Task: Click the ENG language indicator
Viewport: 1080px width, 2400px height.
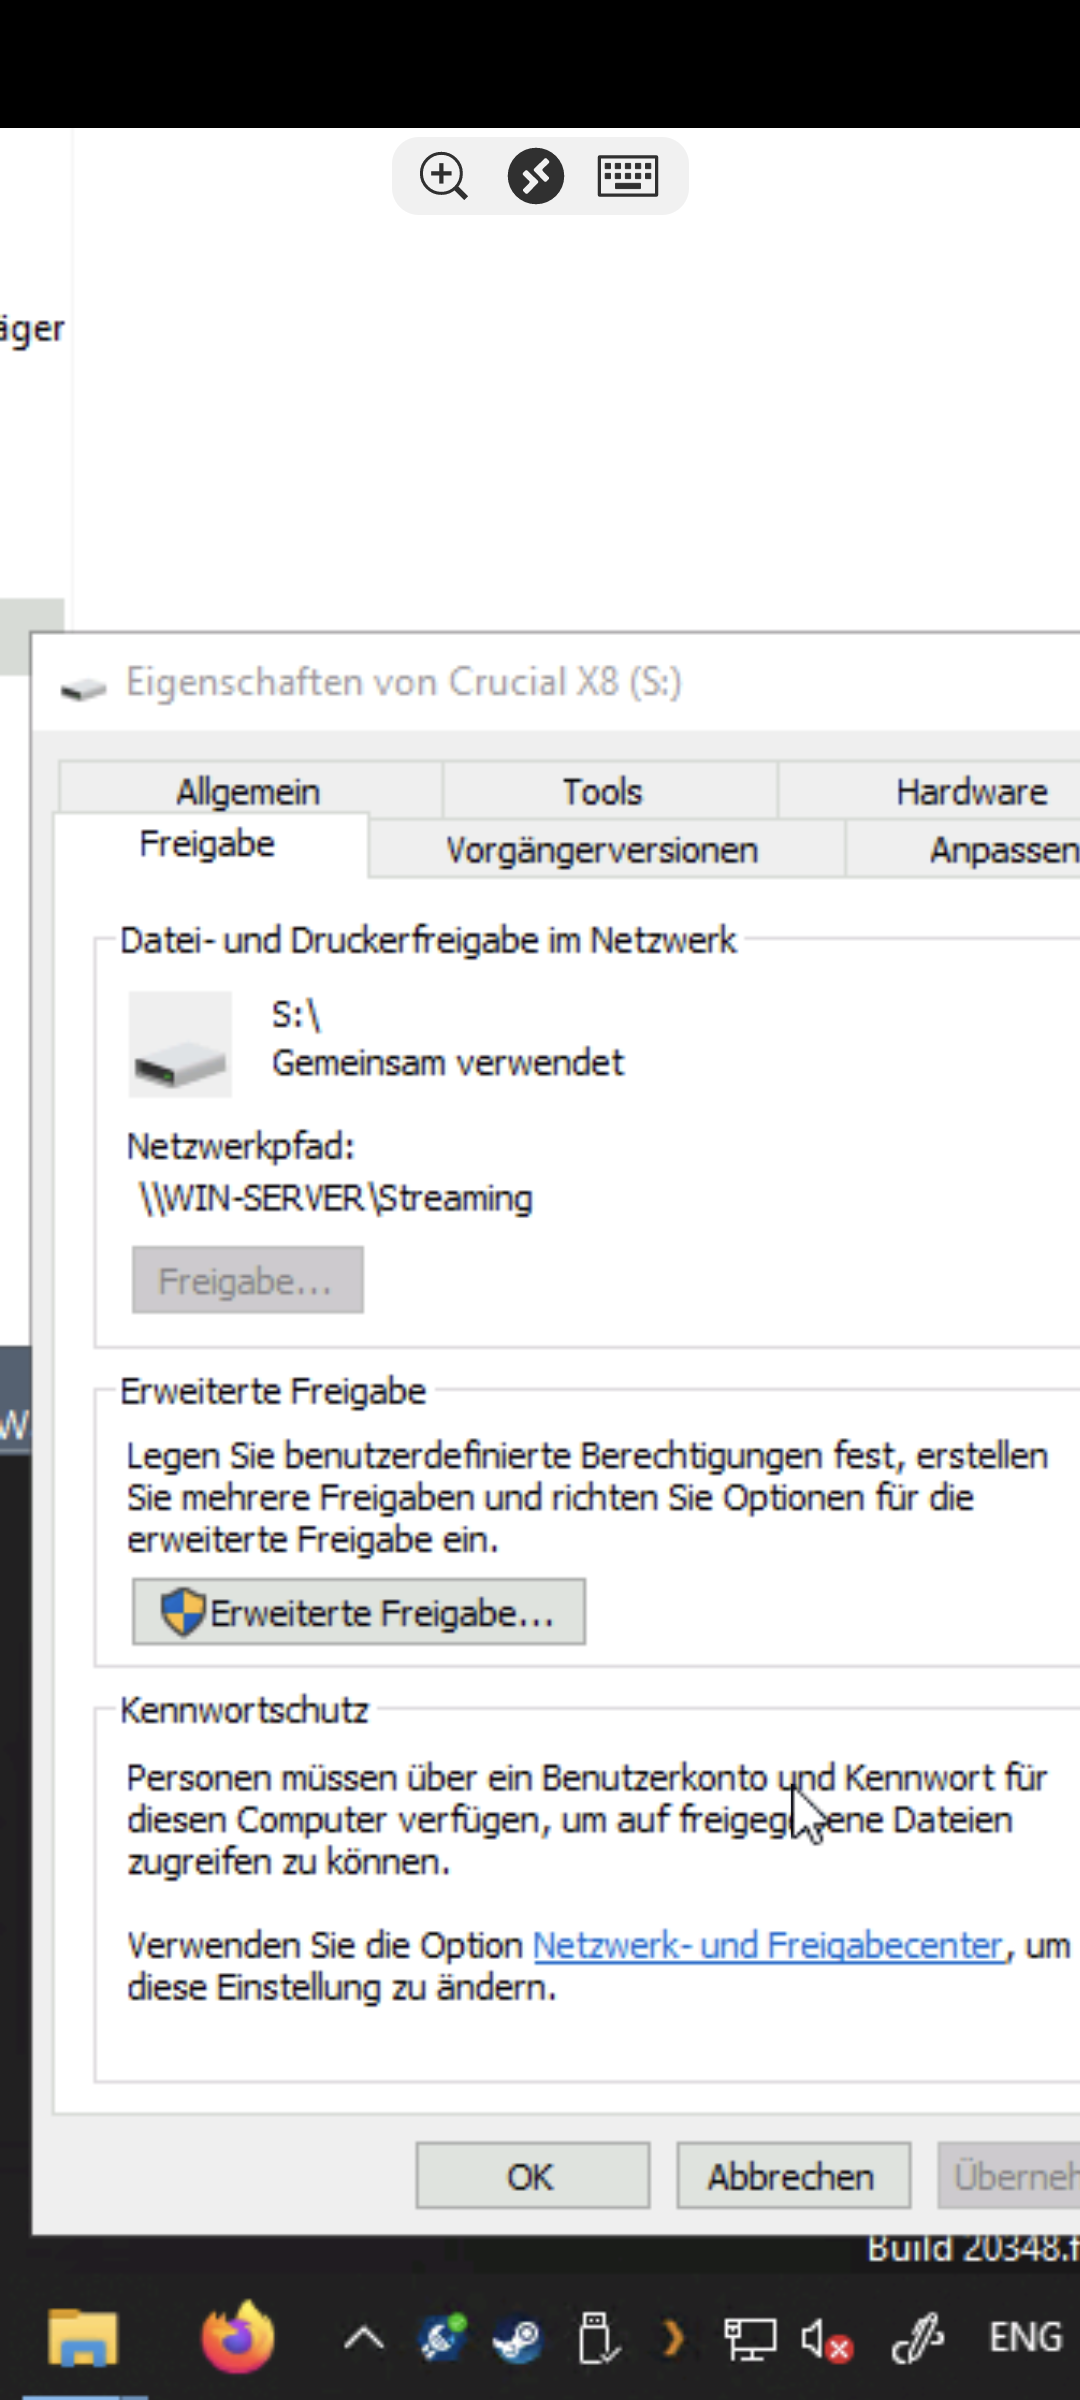Action: tap(1025, 2338)
